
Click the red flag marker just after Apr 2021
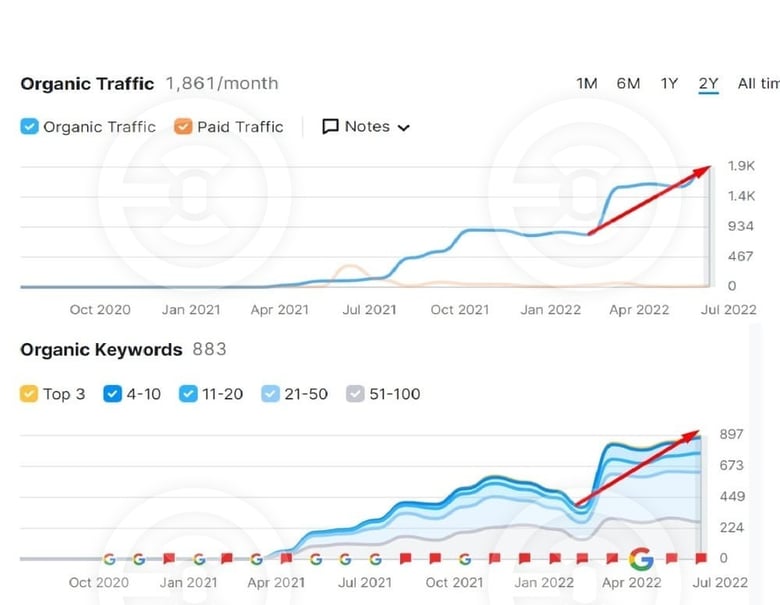click(x=286, y=558)
